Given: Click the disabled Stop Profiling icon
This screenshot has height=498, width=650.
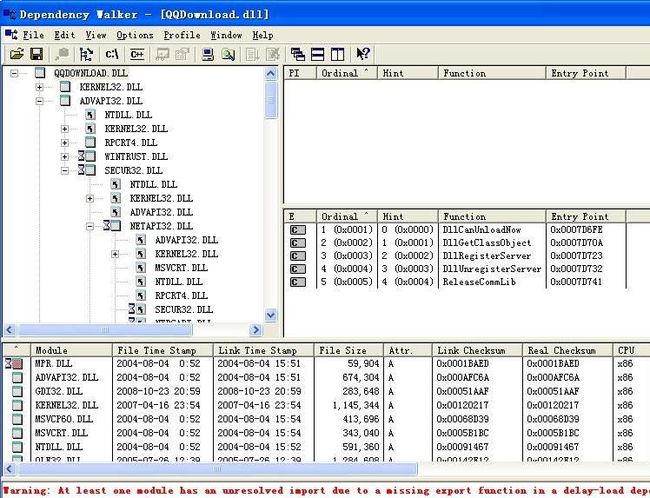Looking at the screenshot, I should pos(273,54).
